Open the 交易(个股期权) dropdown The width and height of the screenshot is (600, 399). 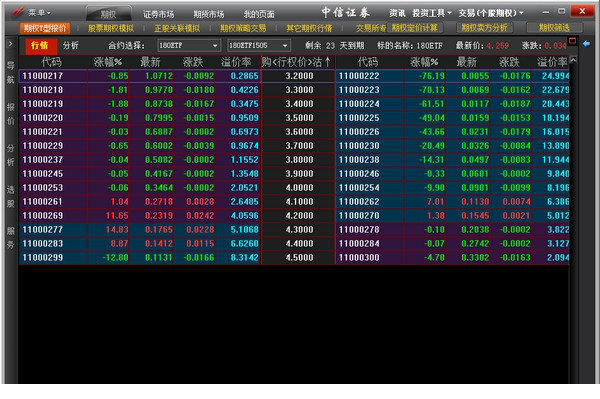491,13
